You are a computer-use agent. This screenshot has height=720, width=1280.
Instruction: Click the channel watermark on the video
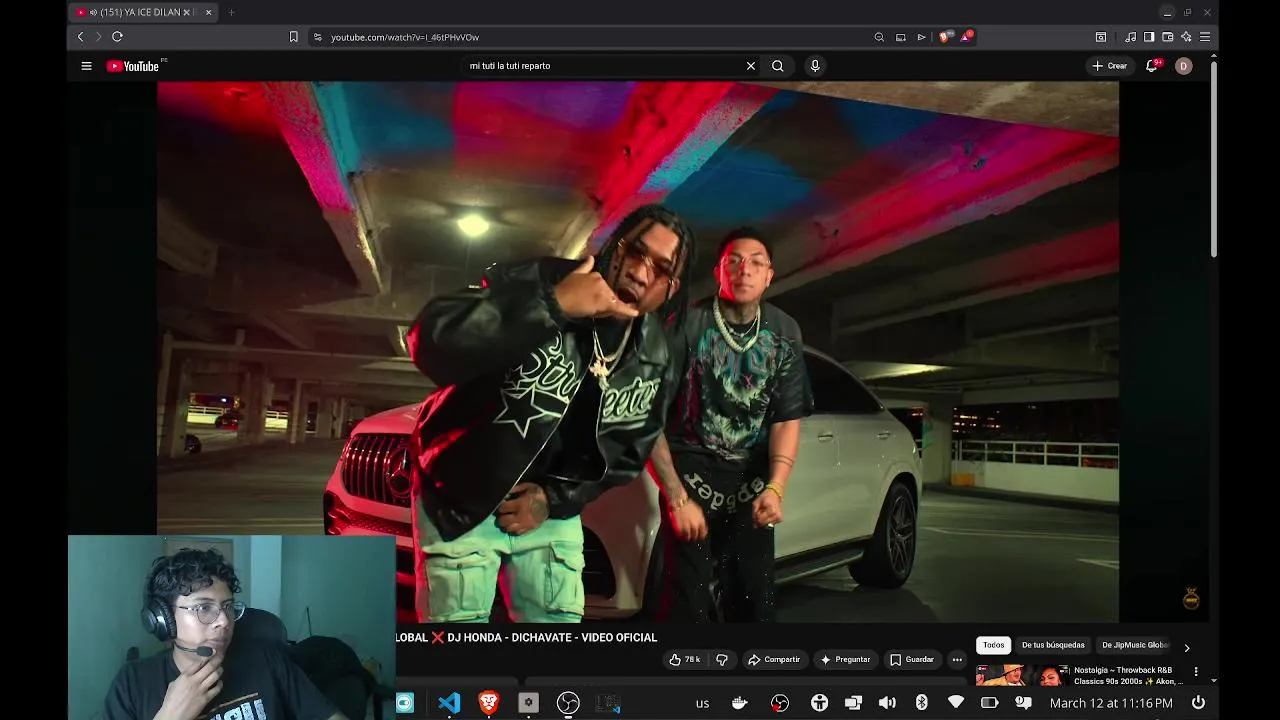[1191, 598]
